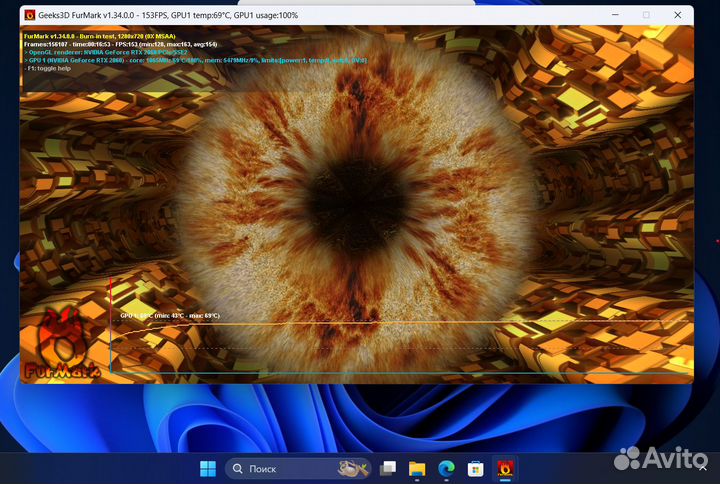Click the FurMark icon in title bar

click(30, 15)
